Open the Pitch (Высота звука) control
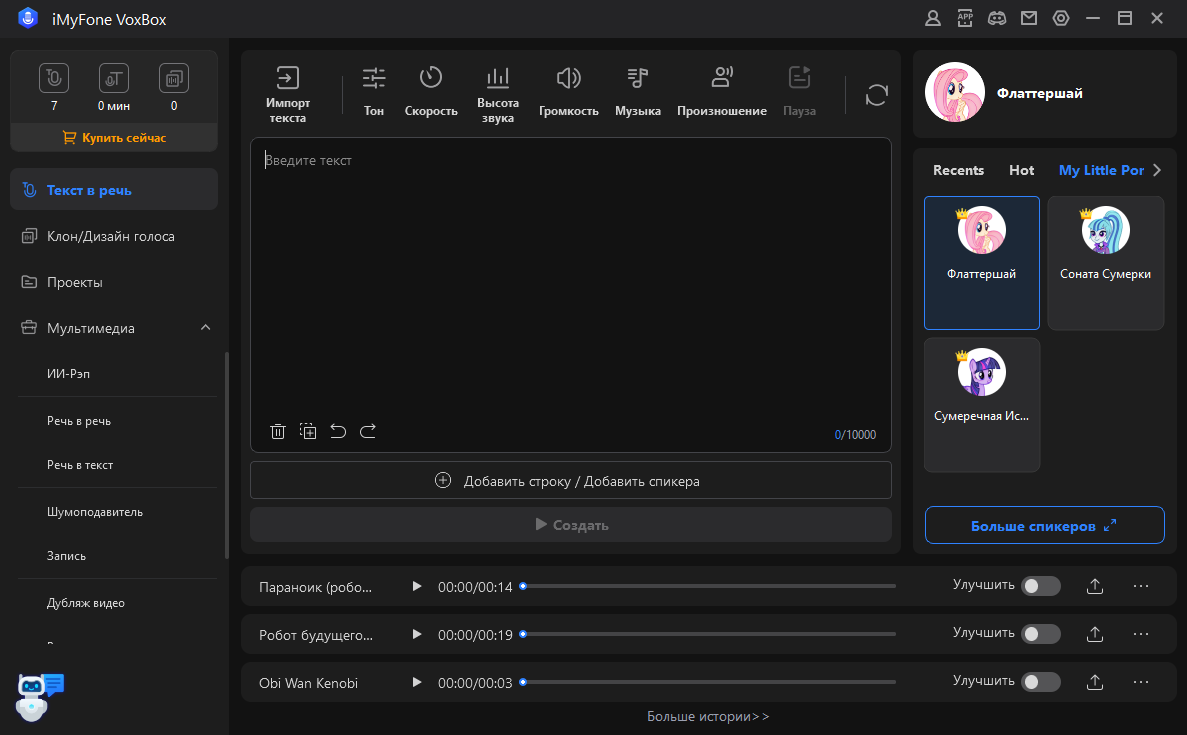Viewport: 1187px width, 735px height. click(497, 95)
